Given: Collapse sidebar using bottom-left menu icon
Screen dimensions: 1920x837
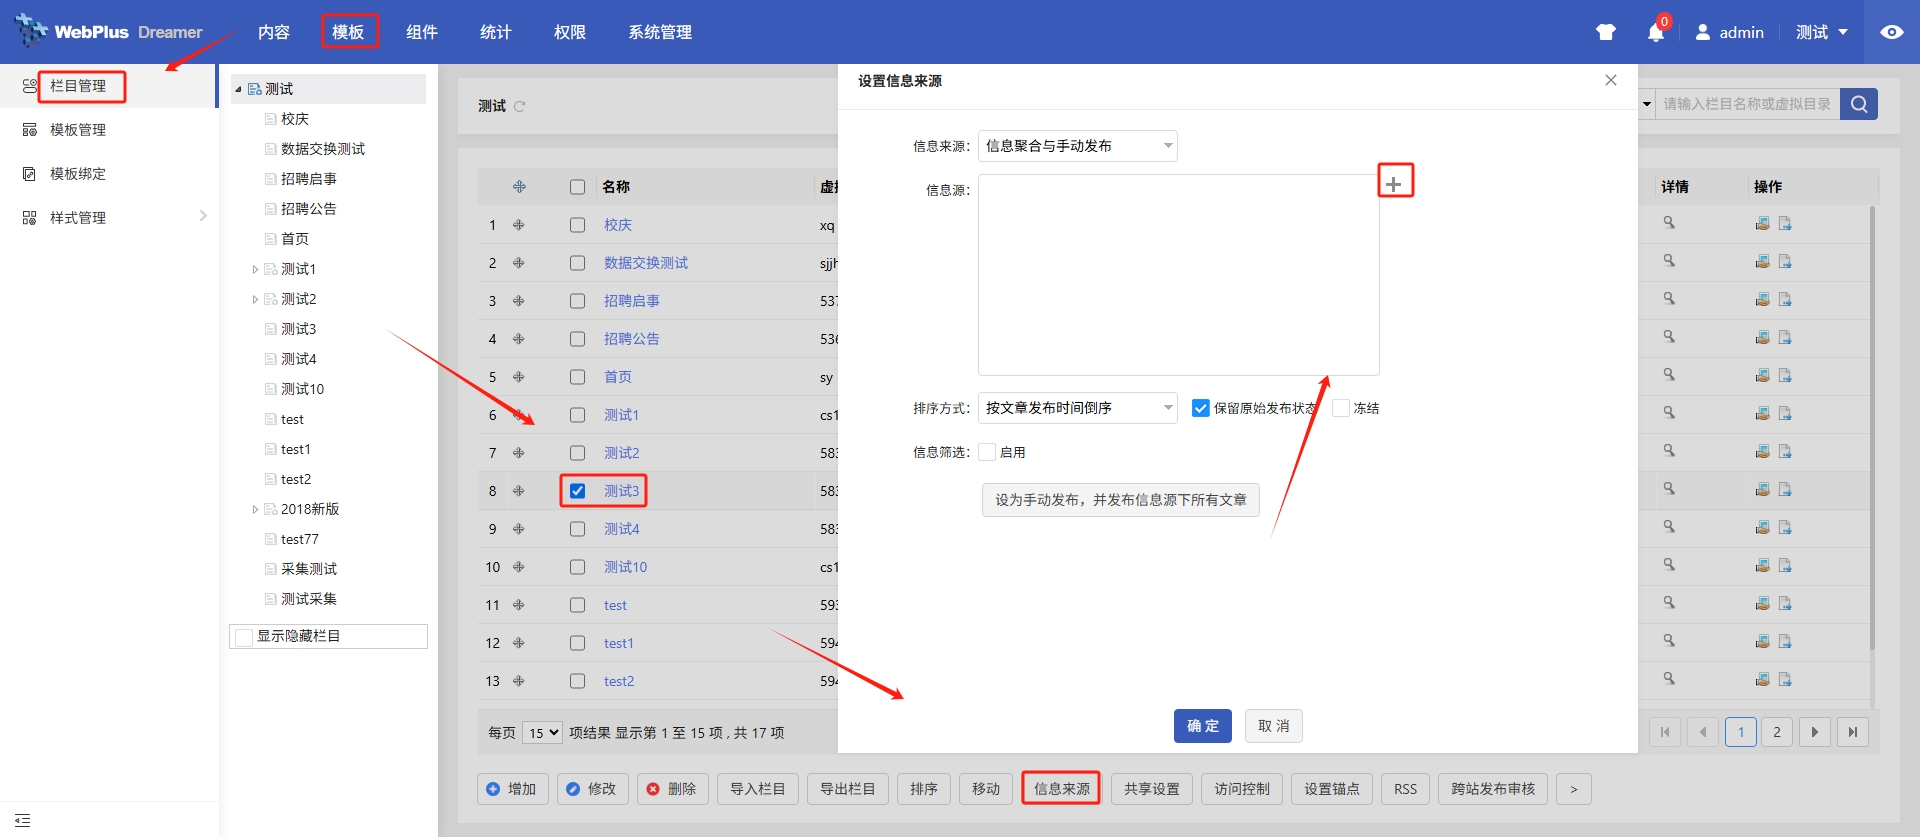Looking at the screenshot, I should click(22, 820).
